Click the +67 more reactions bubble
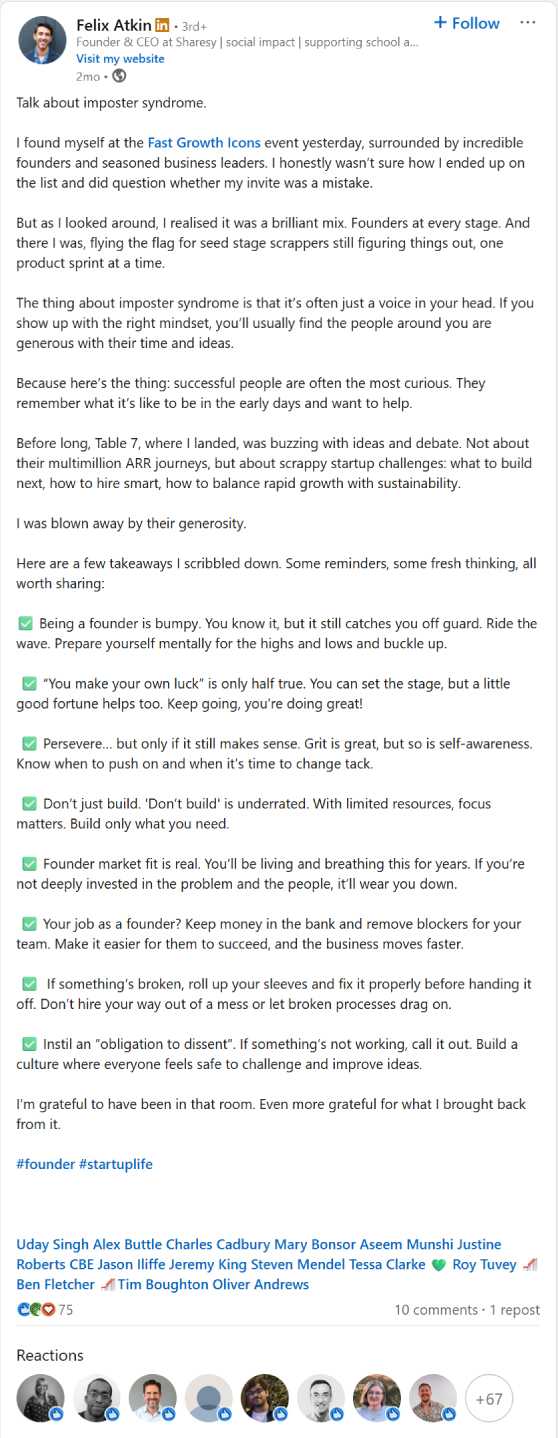Screen dimensions: 558x1438 [x=489, y=1399]
